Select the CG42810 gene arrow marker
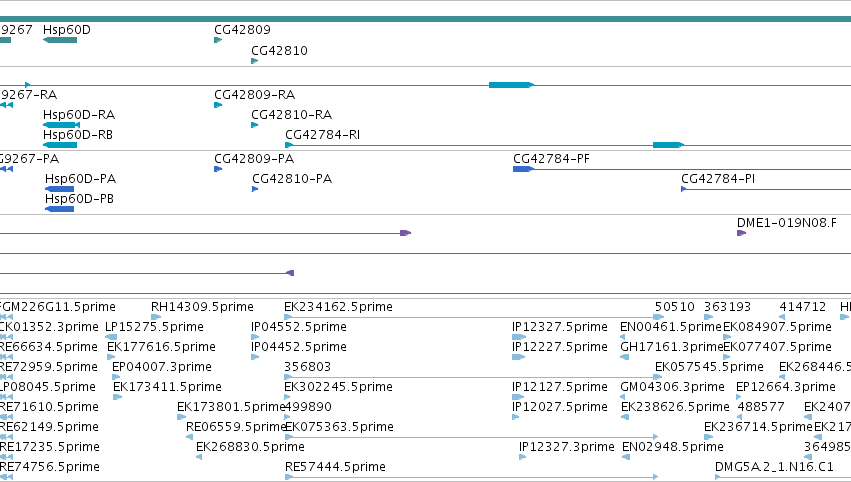851x482 pixels. (x=255, y=61)
